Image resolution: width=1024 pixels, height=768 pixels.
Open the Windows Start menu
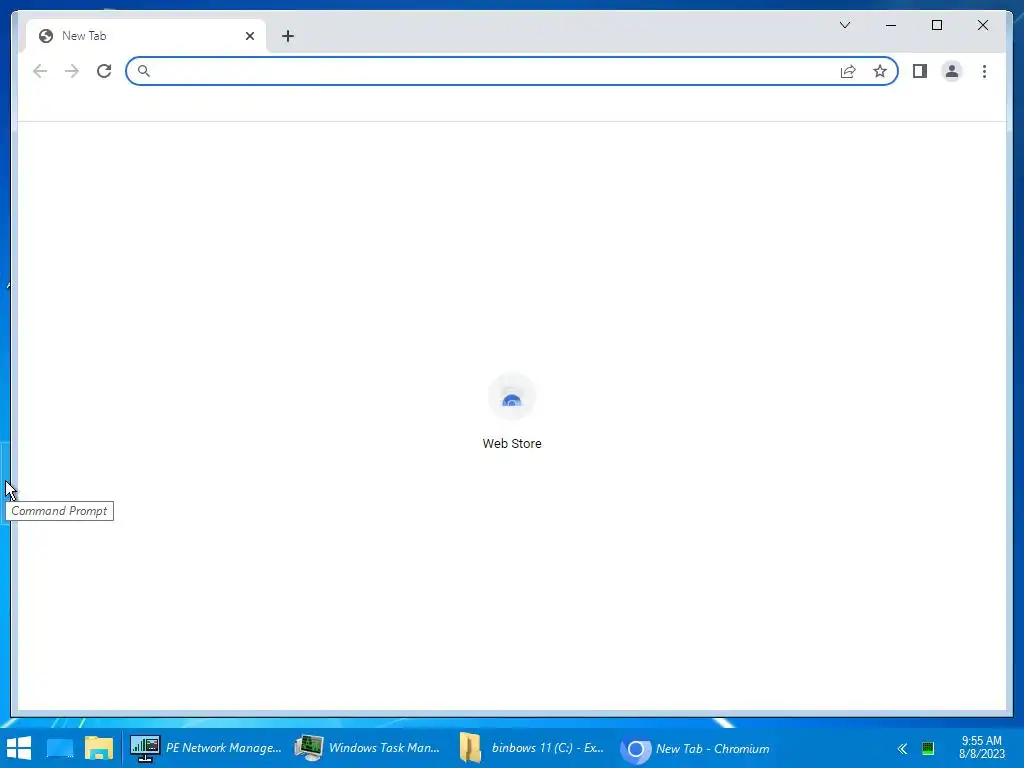click(19, 748)
